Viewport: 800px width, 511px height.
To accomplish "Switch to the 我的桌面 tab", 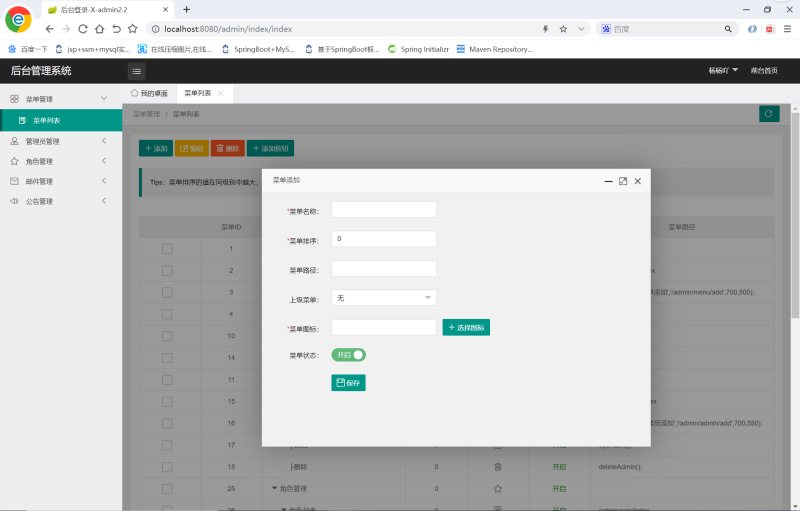I will (x=149, y=93).
